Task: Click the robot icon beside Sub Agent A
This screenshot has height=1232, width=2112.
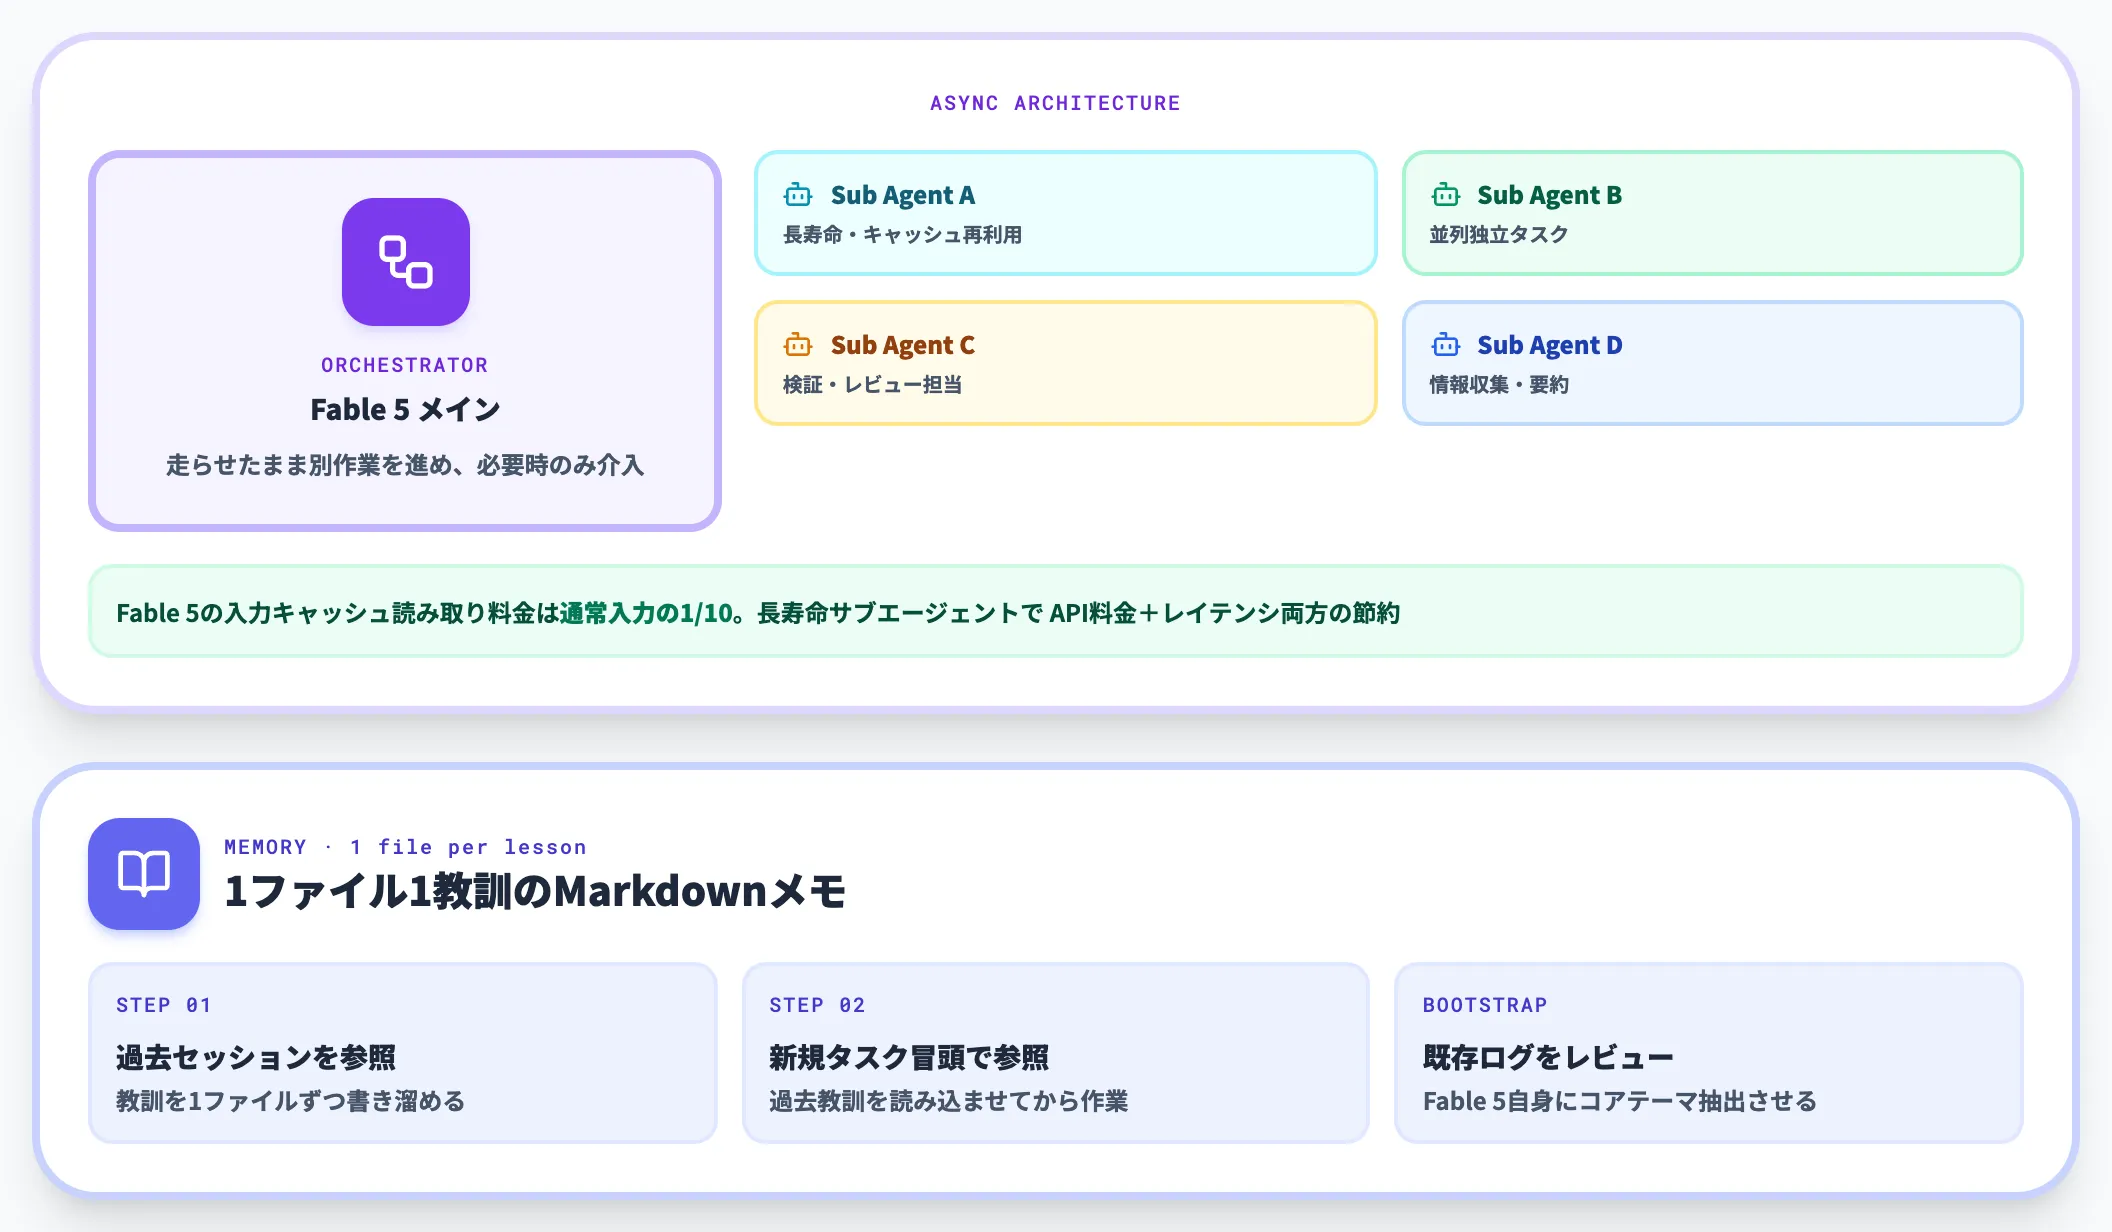Action: [x=798, y=194]
